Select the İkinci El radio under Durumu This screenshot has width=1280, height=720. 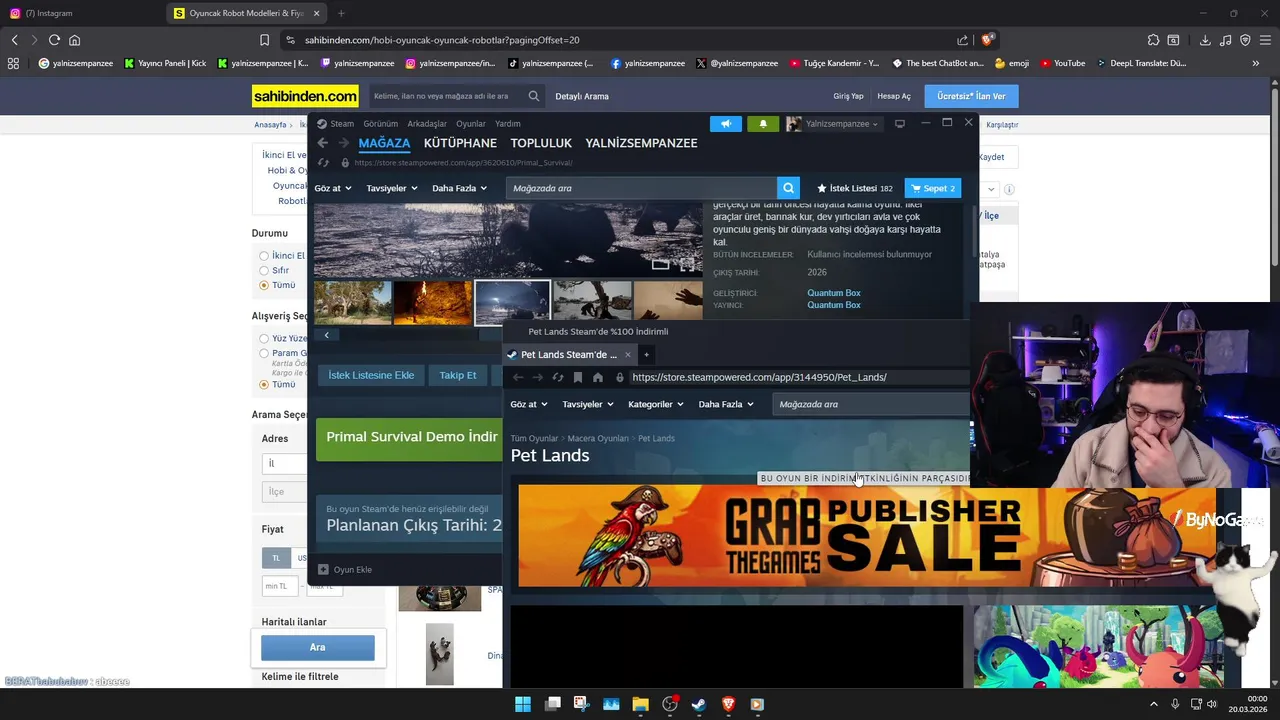point(264,256)
